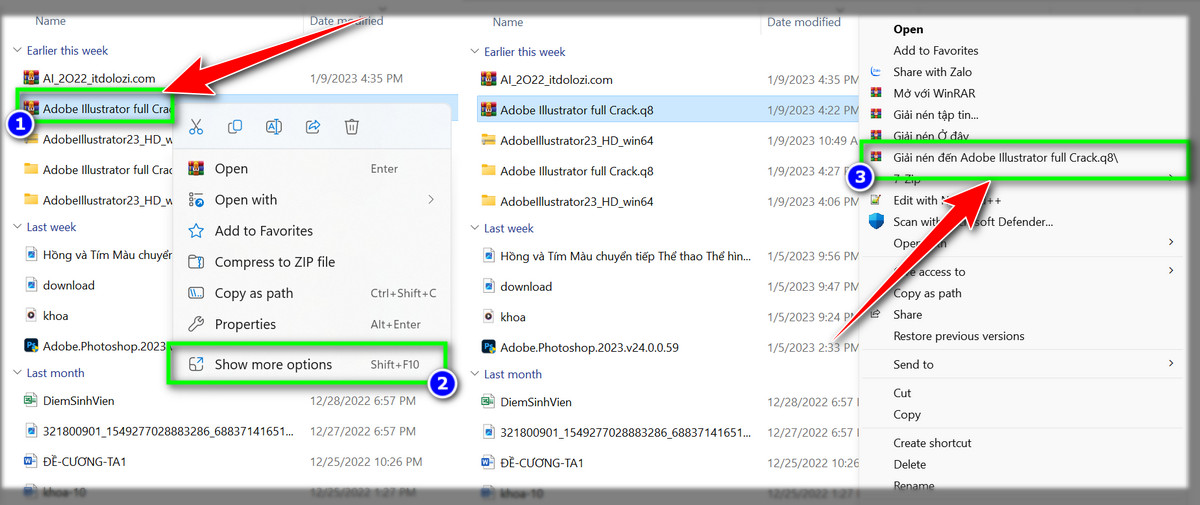1200x505 pixels.
Task: Click the Excel icon of DiemSinhVien in the right window
Action: click(488, 402)
